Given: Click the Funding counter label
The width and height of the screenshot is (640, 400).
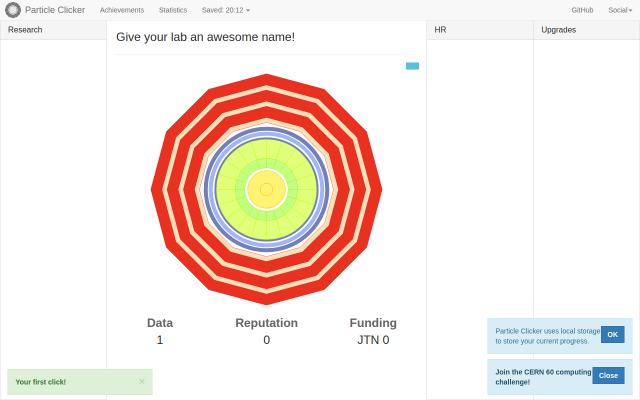Looking at the screenshot, I should pos(373,323).
